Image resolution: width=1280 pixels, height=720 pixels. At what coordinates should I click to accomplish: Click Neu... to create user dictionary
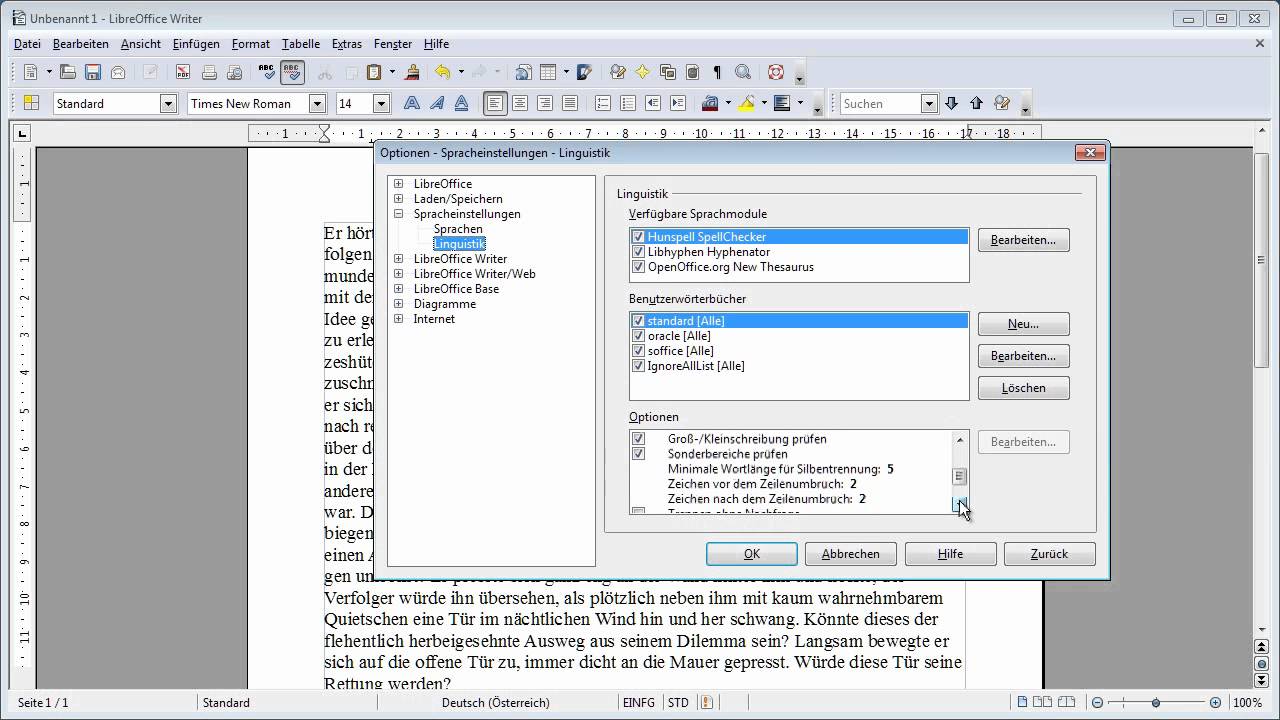1023,324
